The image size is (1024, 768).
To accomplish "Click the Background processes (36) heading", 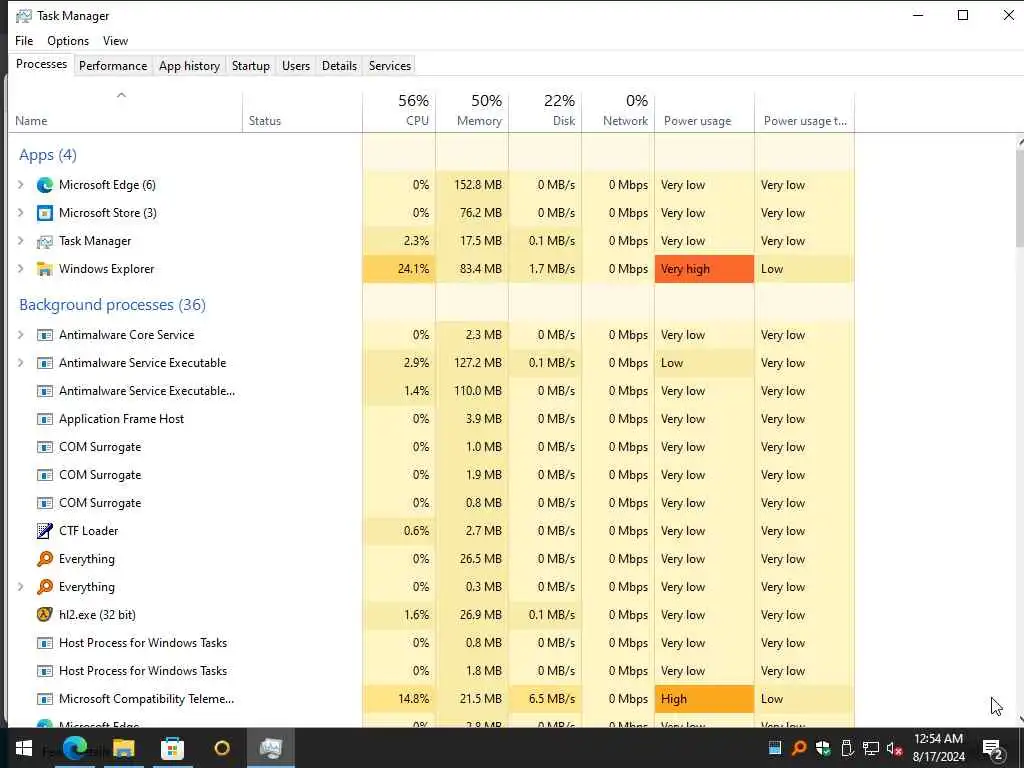I will pos(112,305).
